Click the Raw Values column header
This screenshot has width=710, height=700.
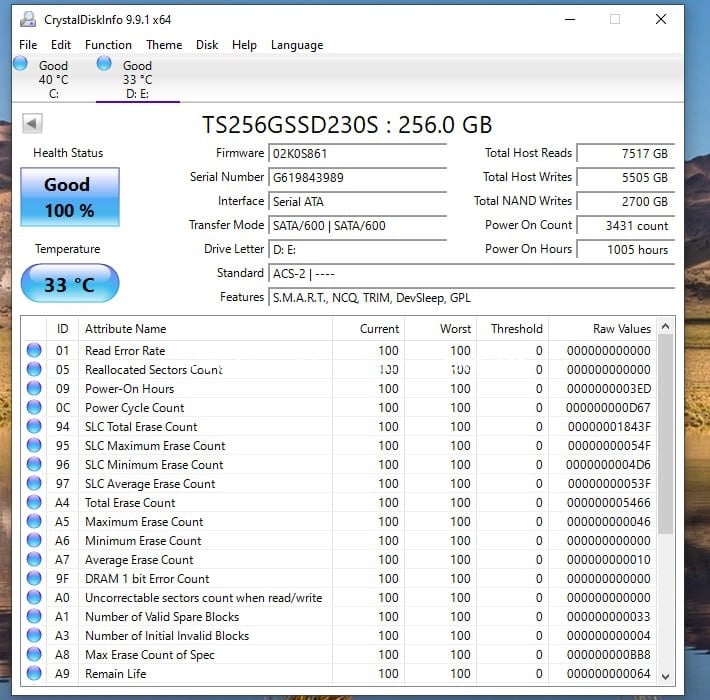click(602, 329)
